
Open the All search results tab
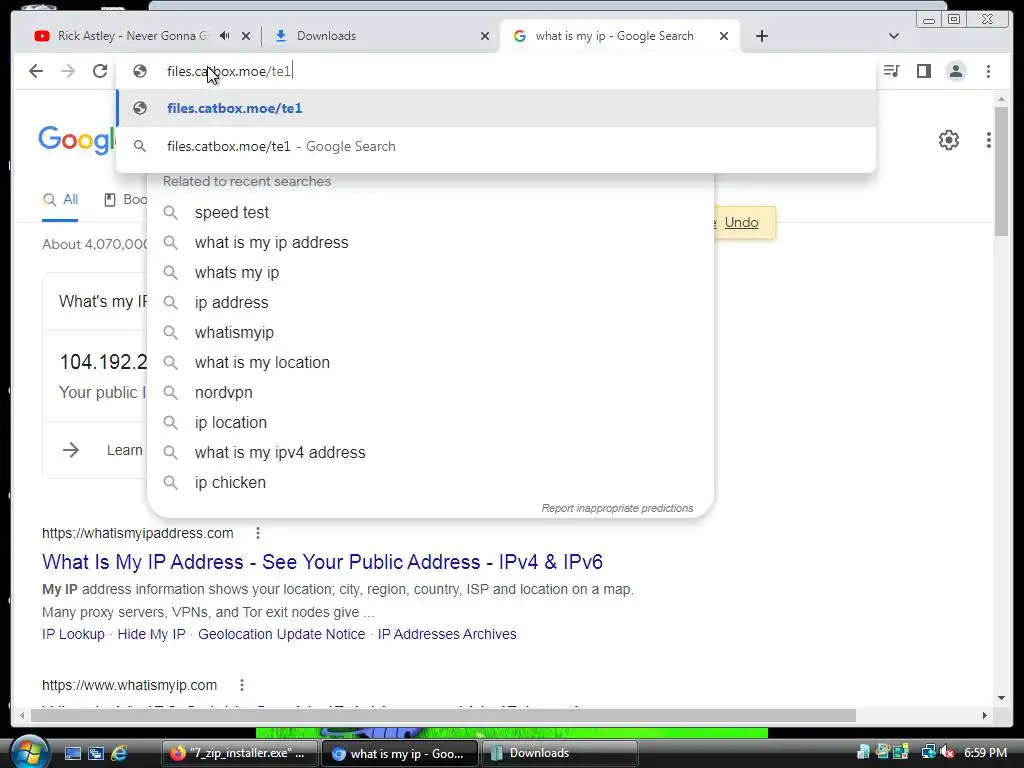[60, 200]
